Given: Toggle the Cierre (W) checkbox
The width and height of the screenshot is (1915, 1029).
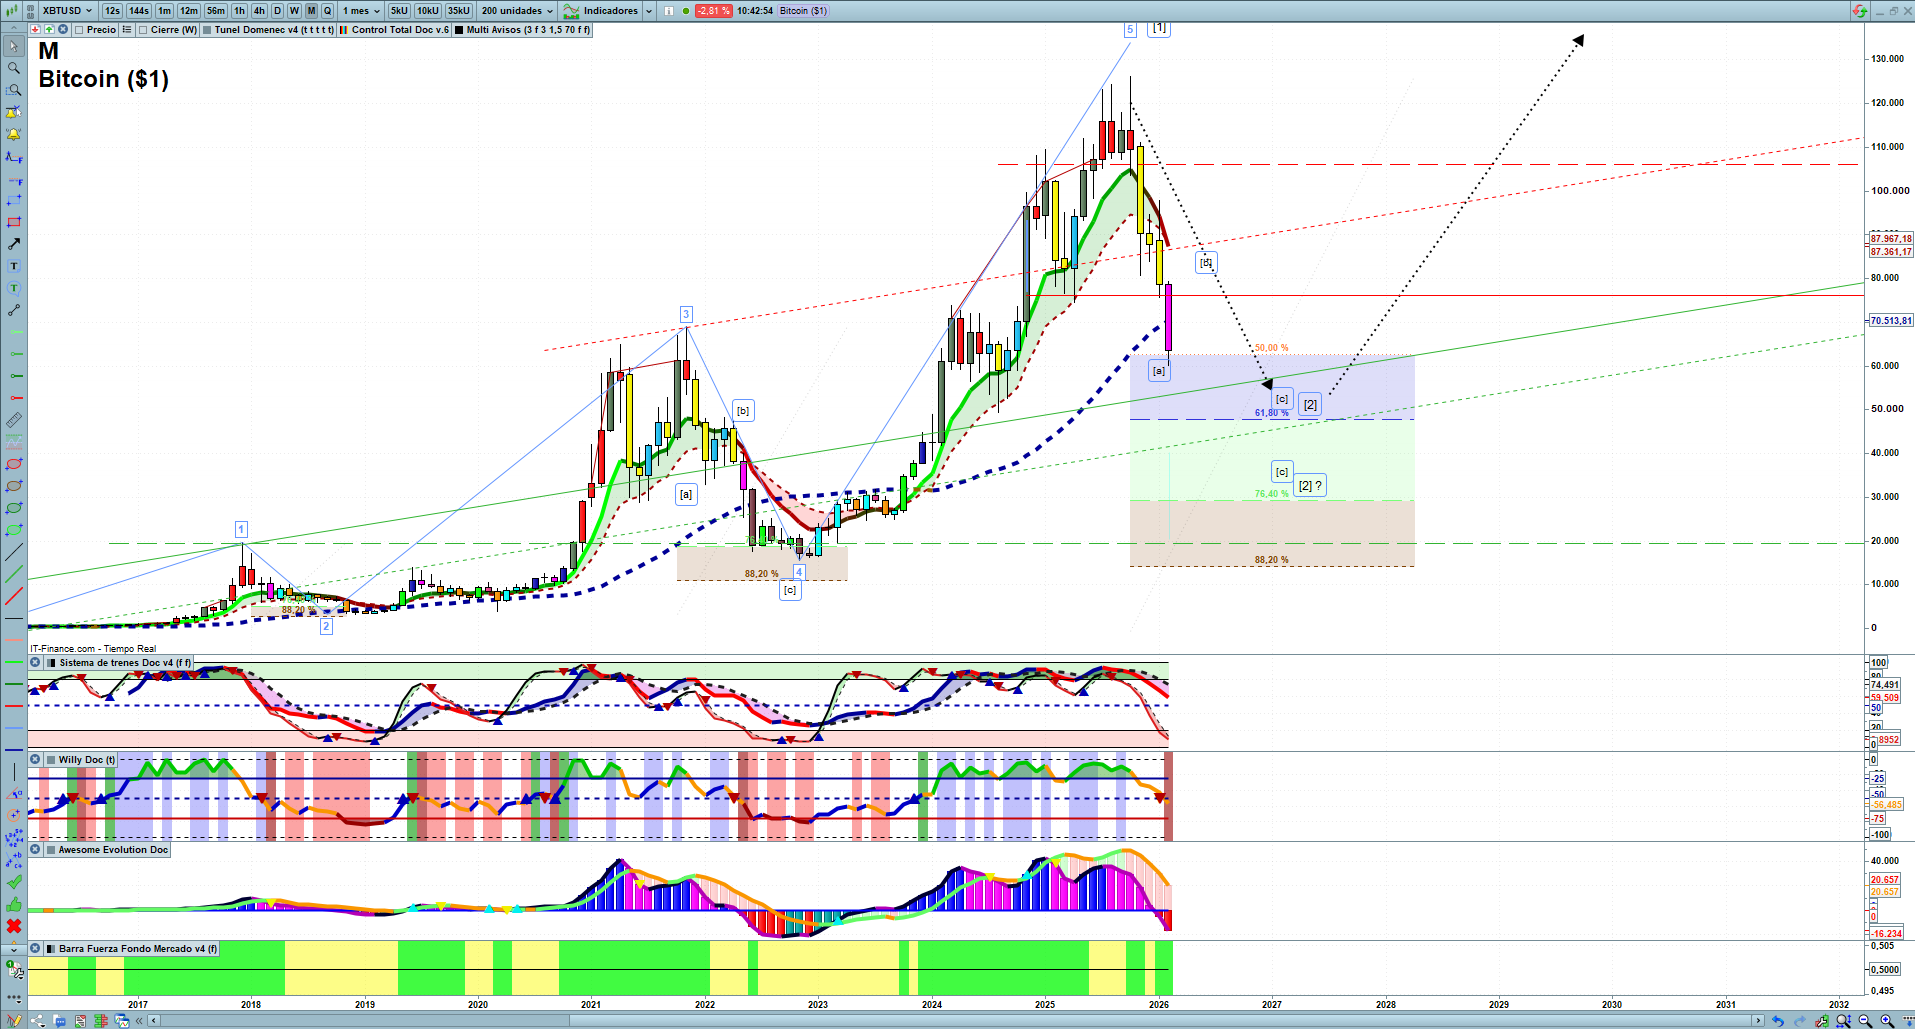Looking at the screenshot, I should (x=143, y=30).
